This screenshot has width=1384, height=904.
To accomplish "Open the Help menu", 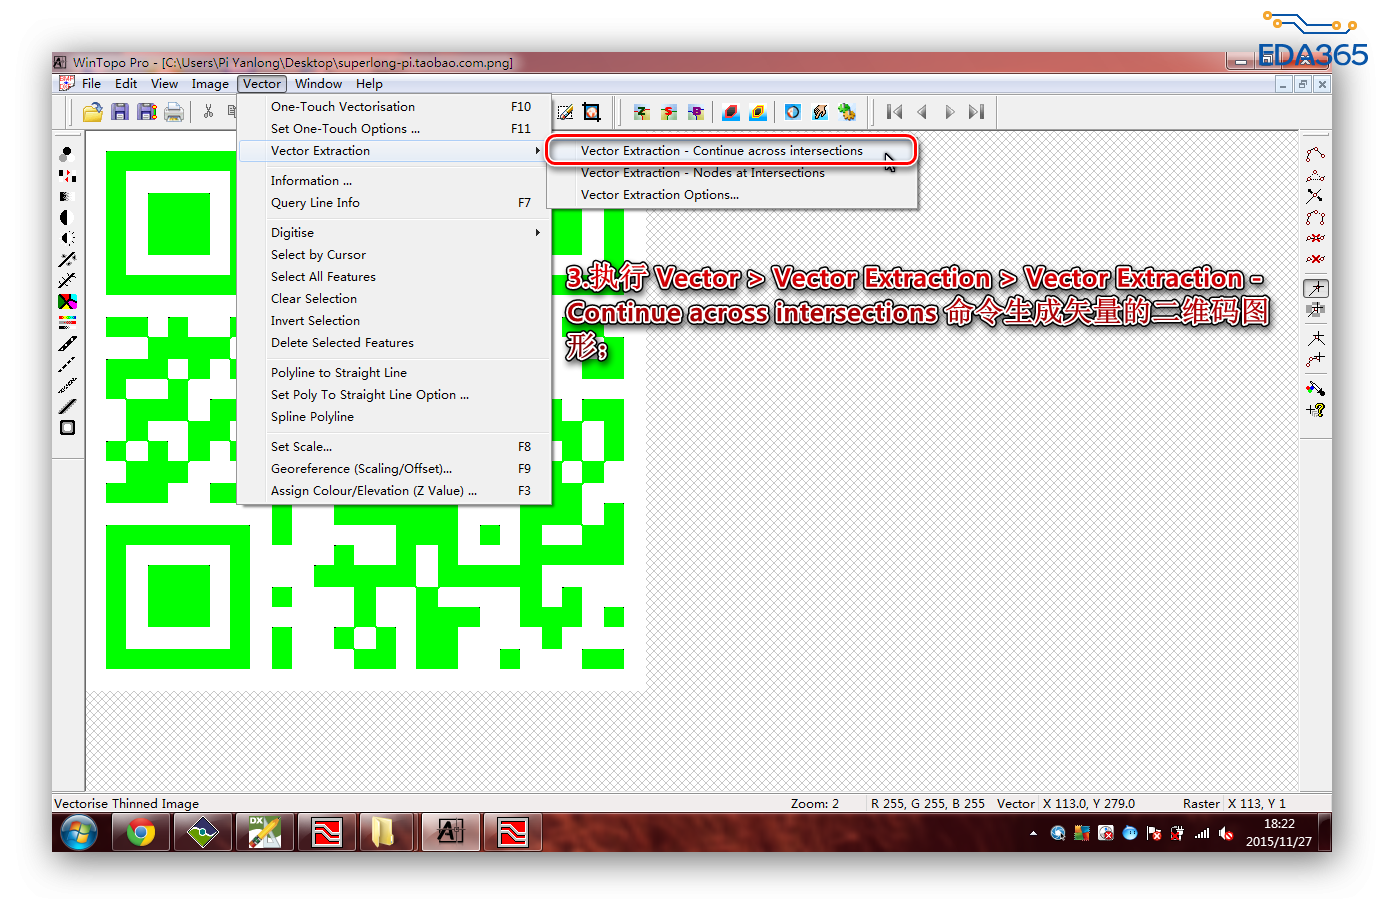I will click(x=369, y=84).
